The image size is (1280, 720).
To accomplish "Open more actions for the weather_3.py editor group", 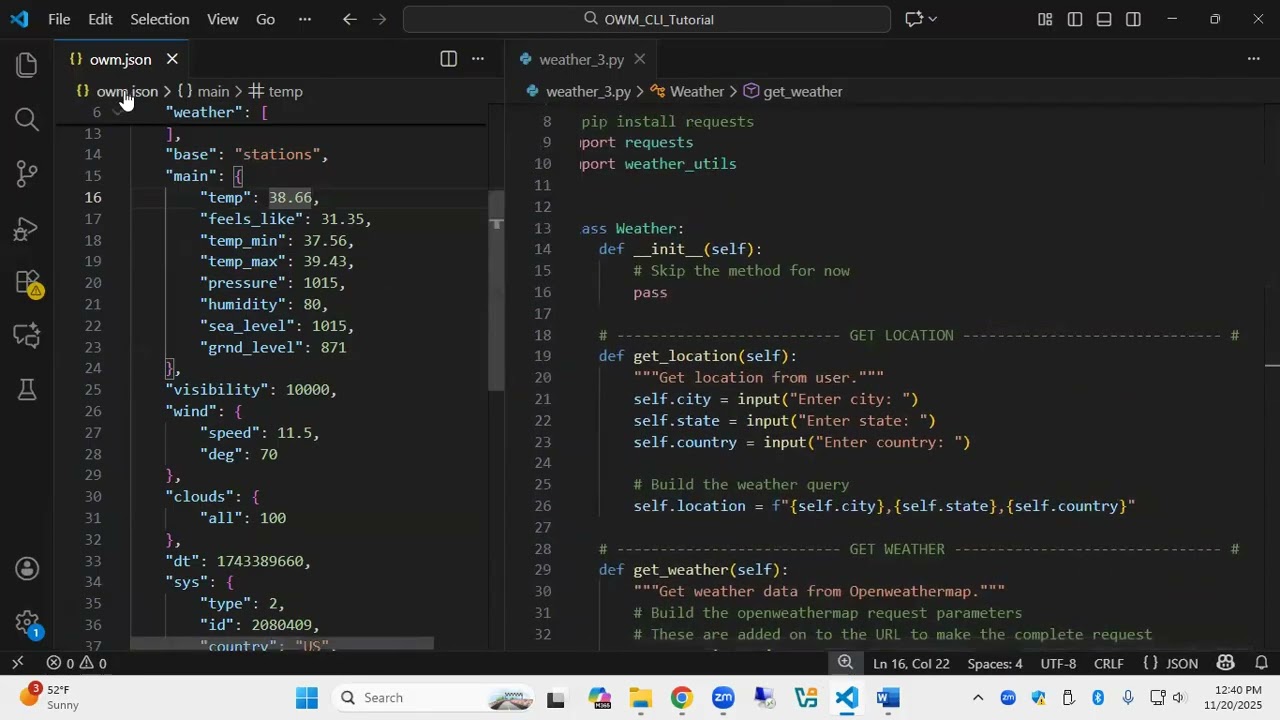I will (1253, 59).
